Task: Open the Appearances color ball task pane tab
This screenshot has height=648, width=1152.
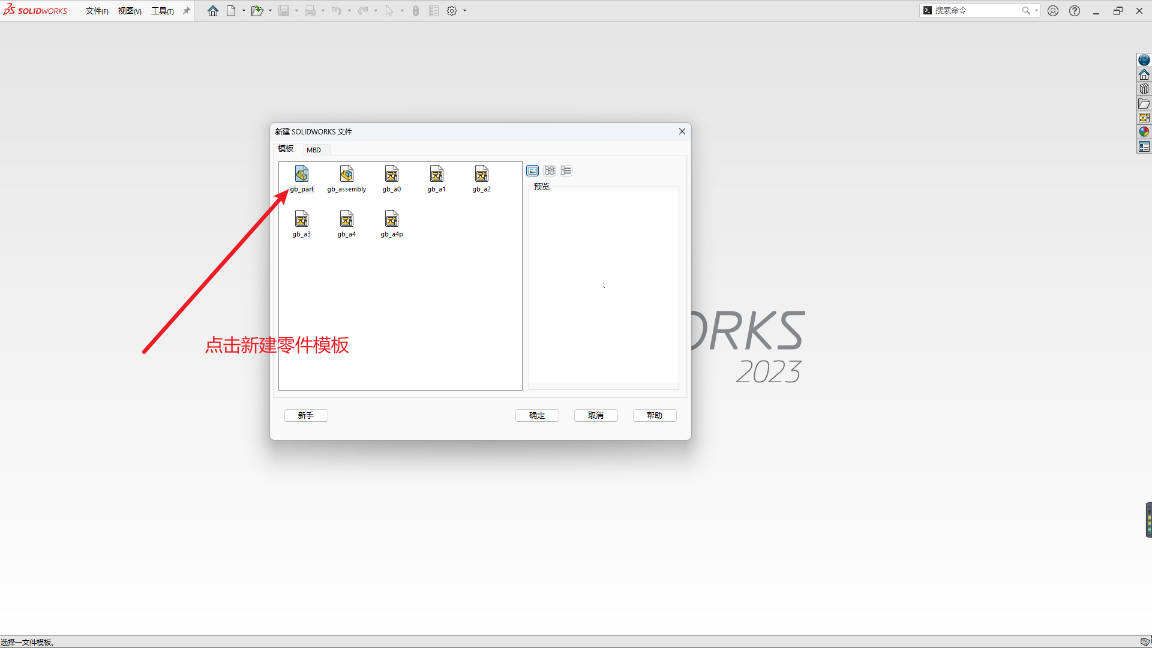Action: click(1144, 132)
